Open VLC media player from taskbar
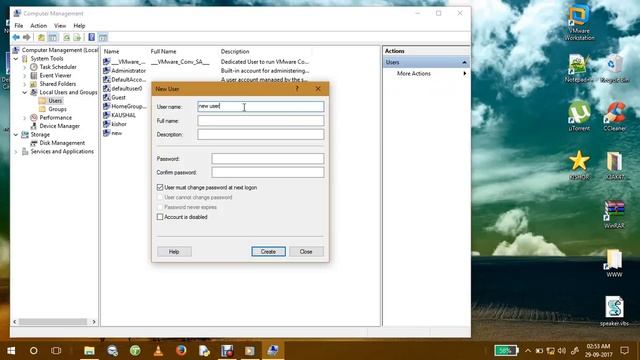This screenshot has height=360, width=640. (158, 350)
